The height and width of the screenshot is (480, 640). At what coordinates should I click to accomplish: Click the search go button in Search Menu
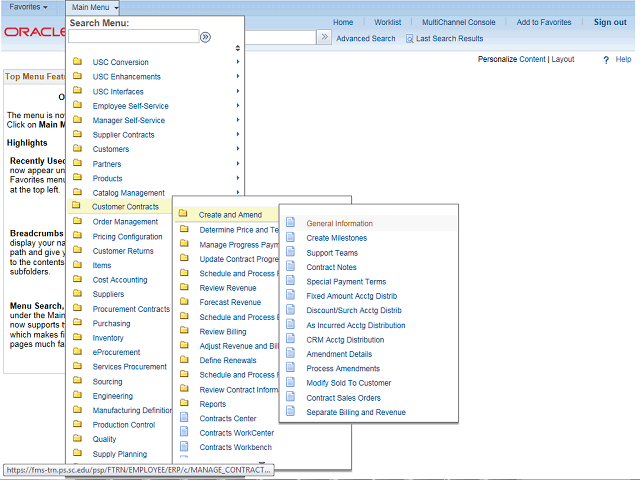click(206, 37)
